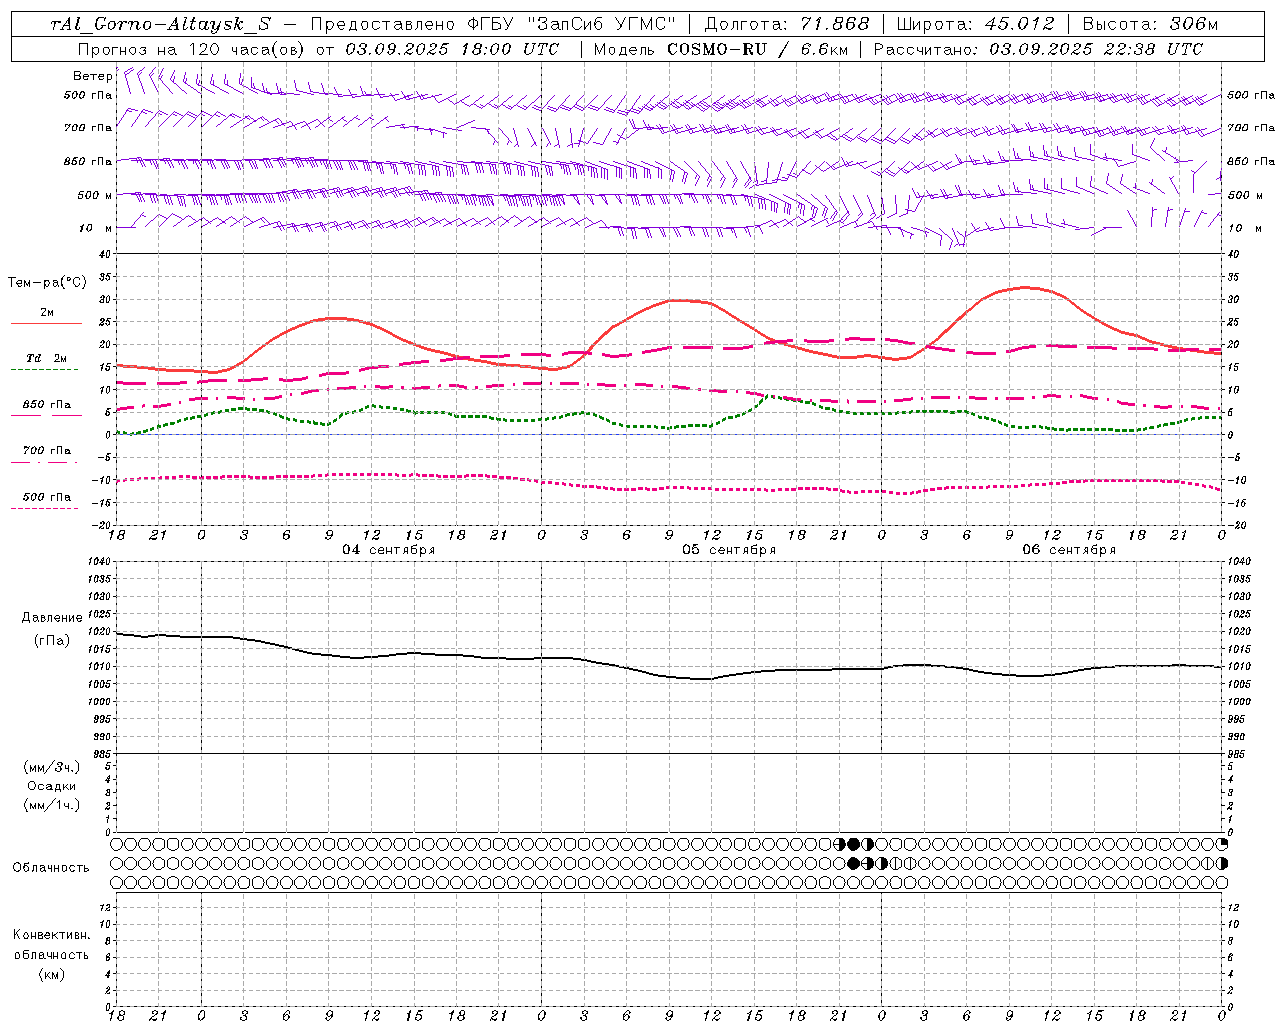The image size is (1280, 1024).
Task: Click the station title rAl_Gorno-Altaysk_S
Action: pyautogui.click(x=160, y=24)
